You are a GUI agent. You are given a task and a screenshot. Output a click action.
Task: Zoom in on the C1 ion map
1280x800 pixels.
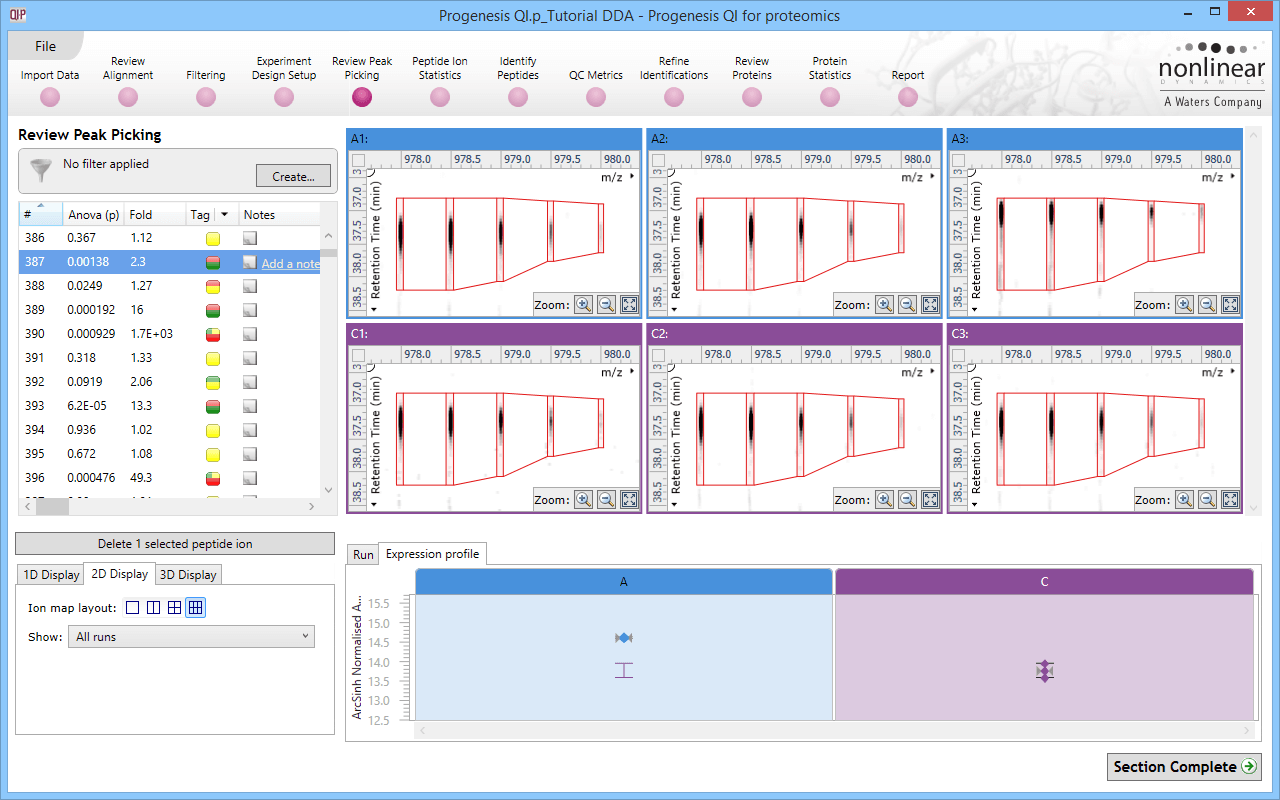pos(584,500)
